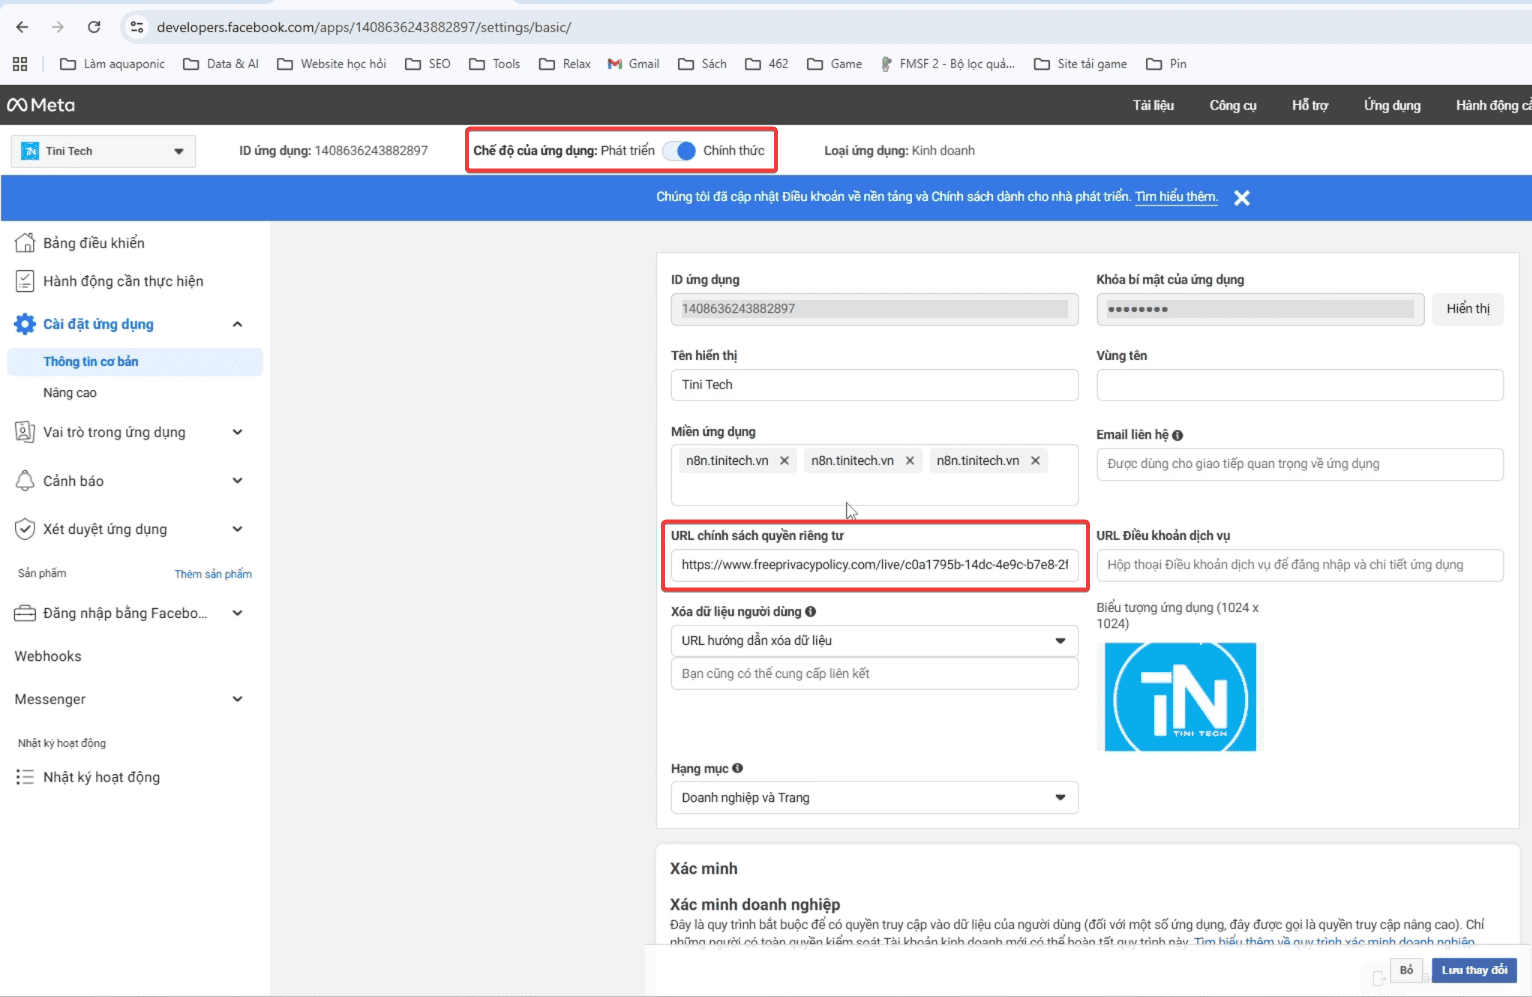Click the browser forward arrow

58,27
